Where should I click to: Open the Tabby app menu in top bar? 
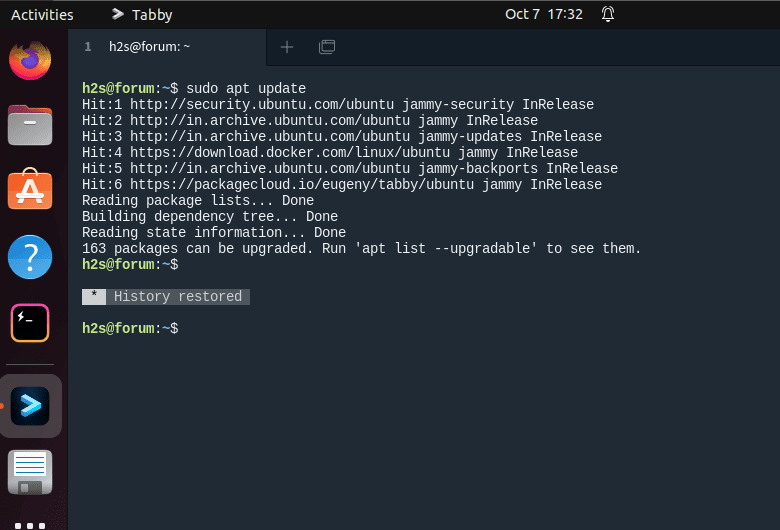142,15
